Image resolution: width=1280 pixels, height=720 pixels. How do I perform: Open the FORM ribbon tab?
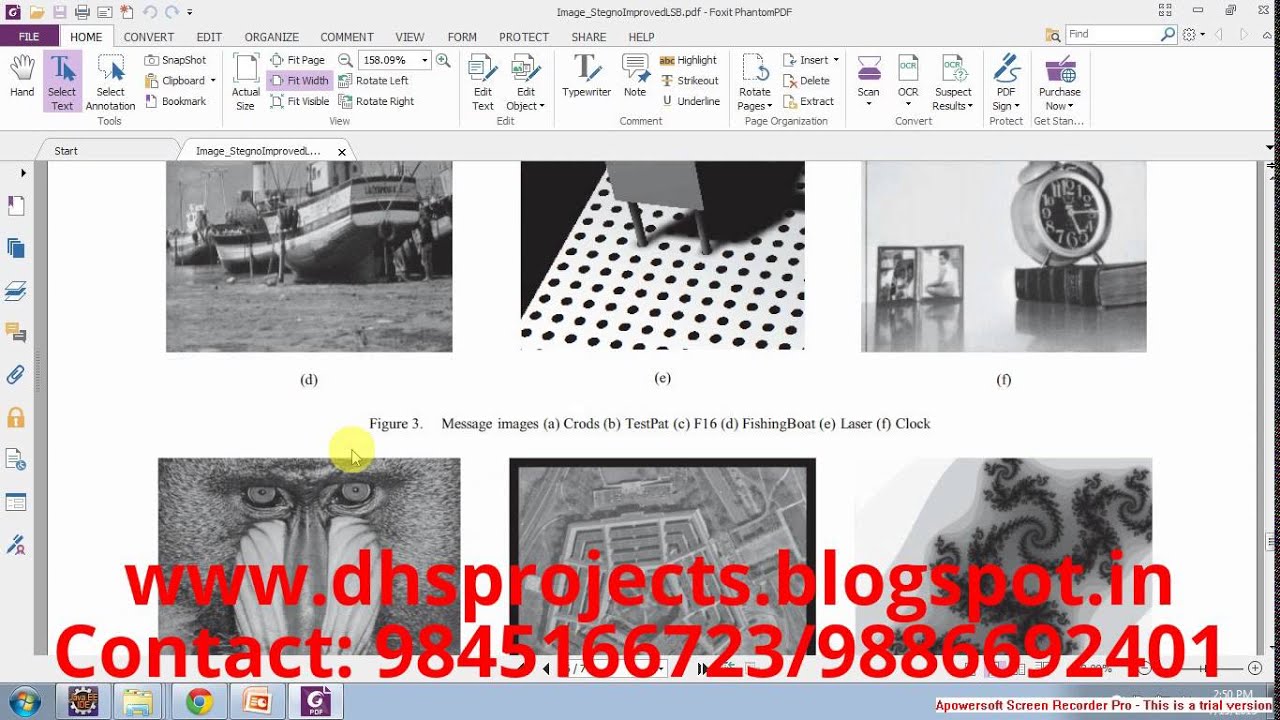point(462,37)
